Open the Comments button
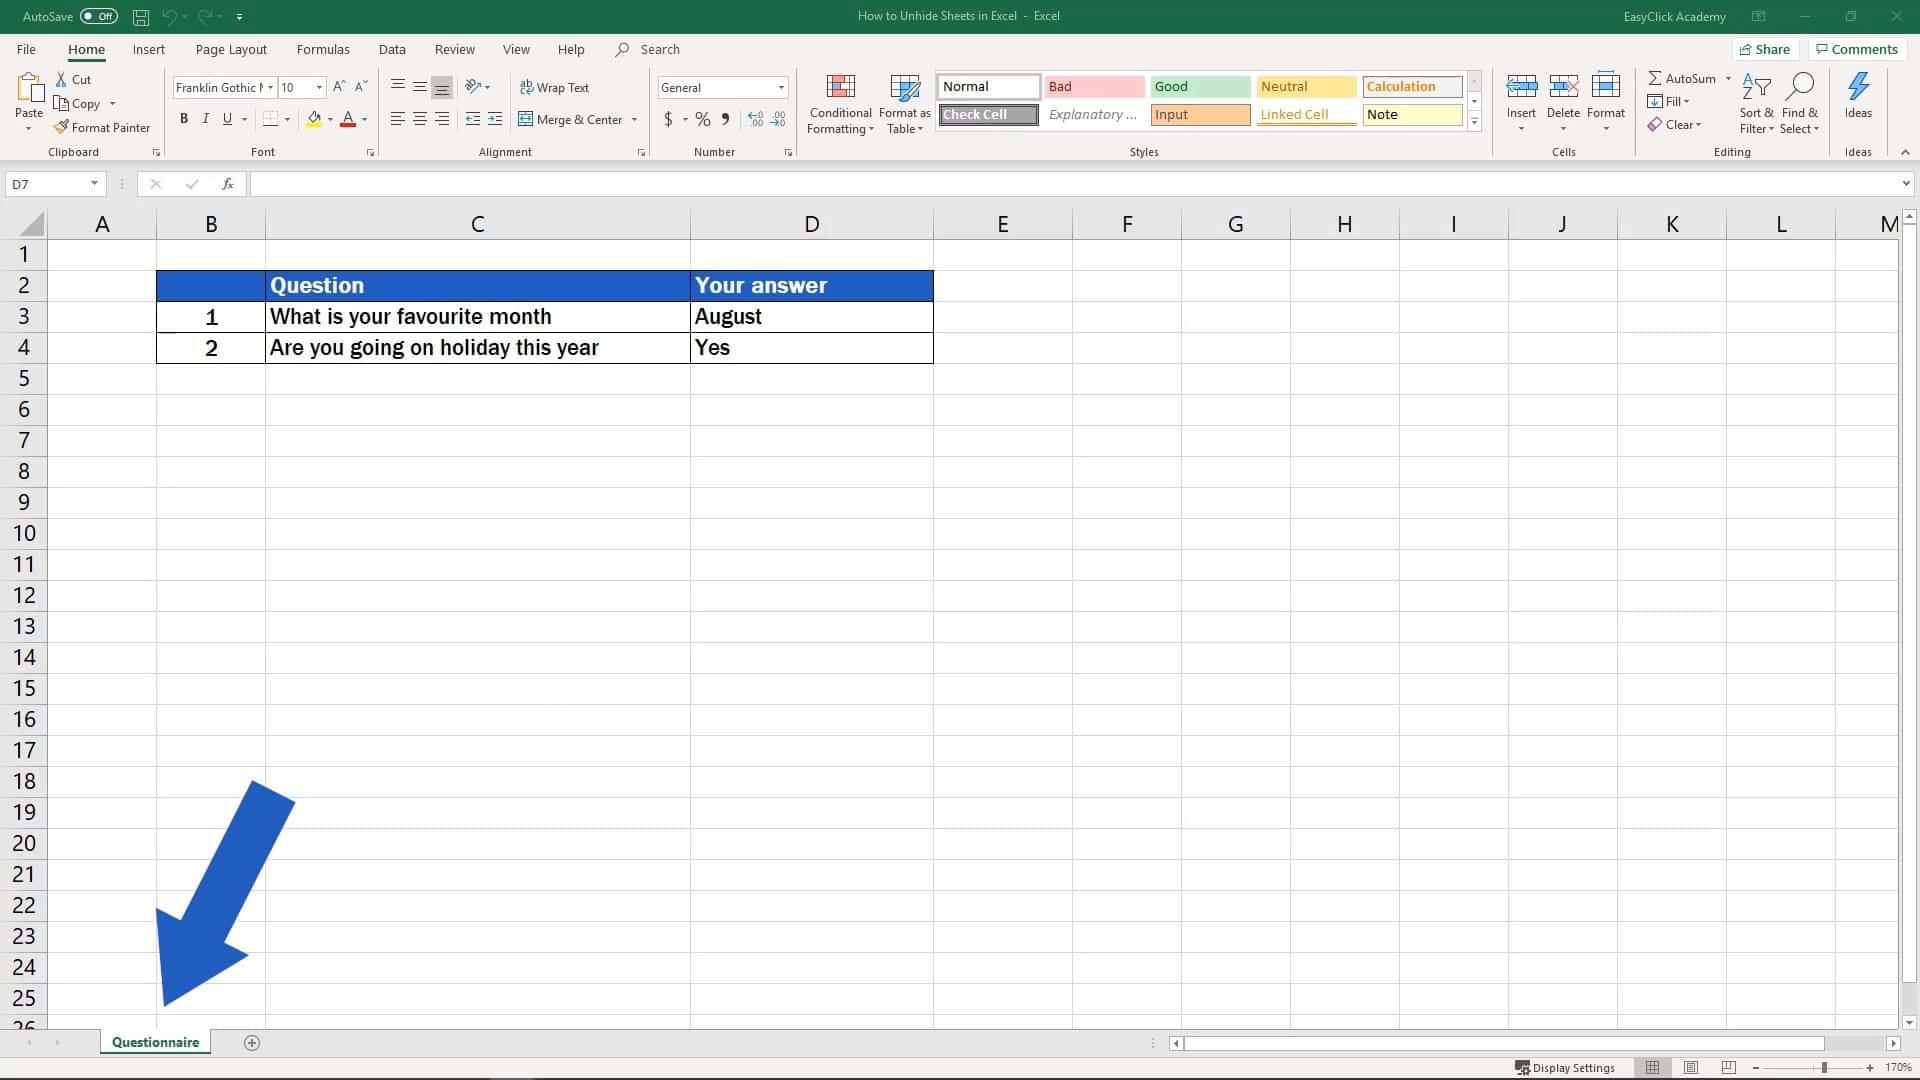The width and height of the screenshot is (1920, 1080). click(1856, 49)
